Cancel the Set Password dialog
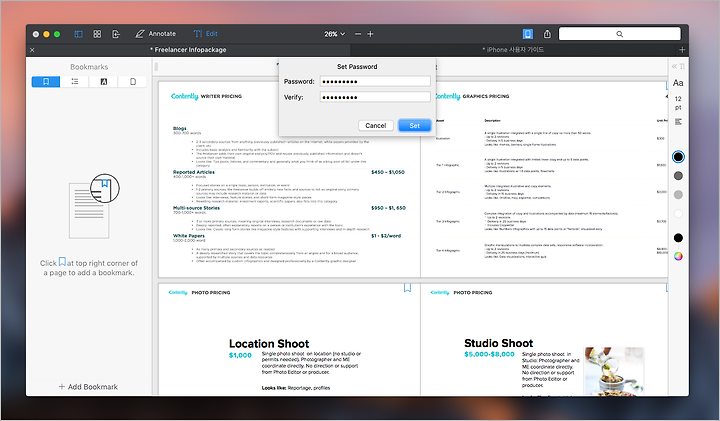This screenshot has height=421, width=720. tap(376, 125)
